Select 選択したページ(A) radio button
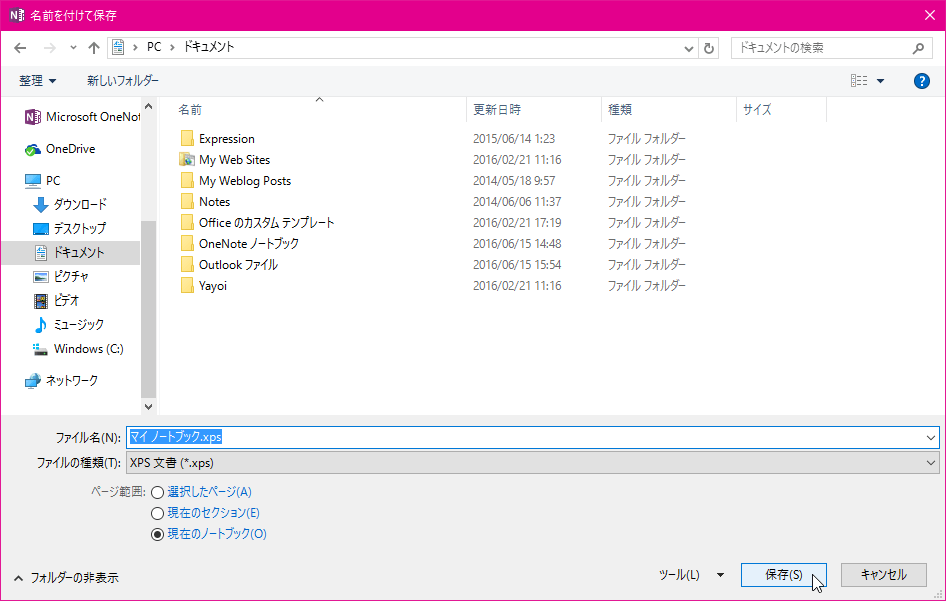The width and height of the screenshot is (946, 601). 157,492
